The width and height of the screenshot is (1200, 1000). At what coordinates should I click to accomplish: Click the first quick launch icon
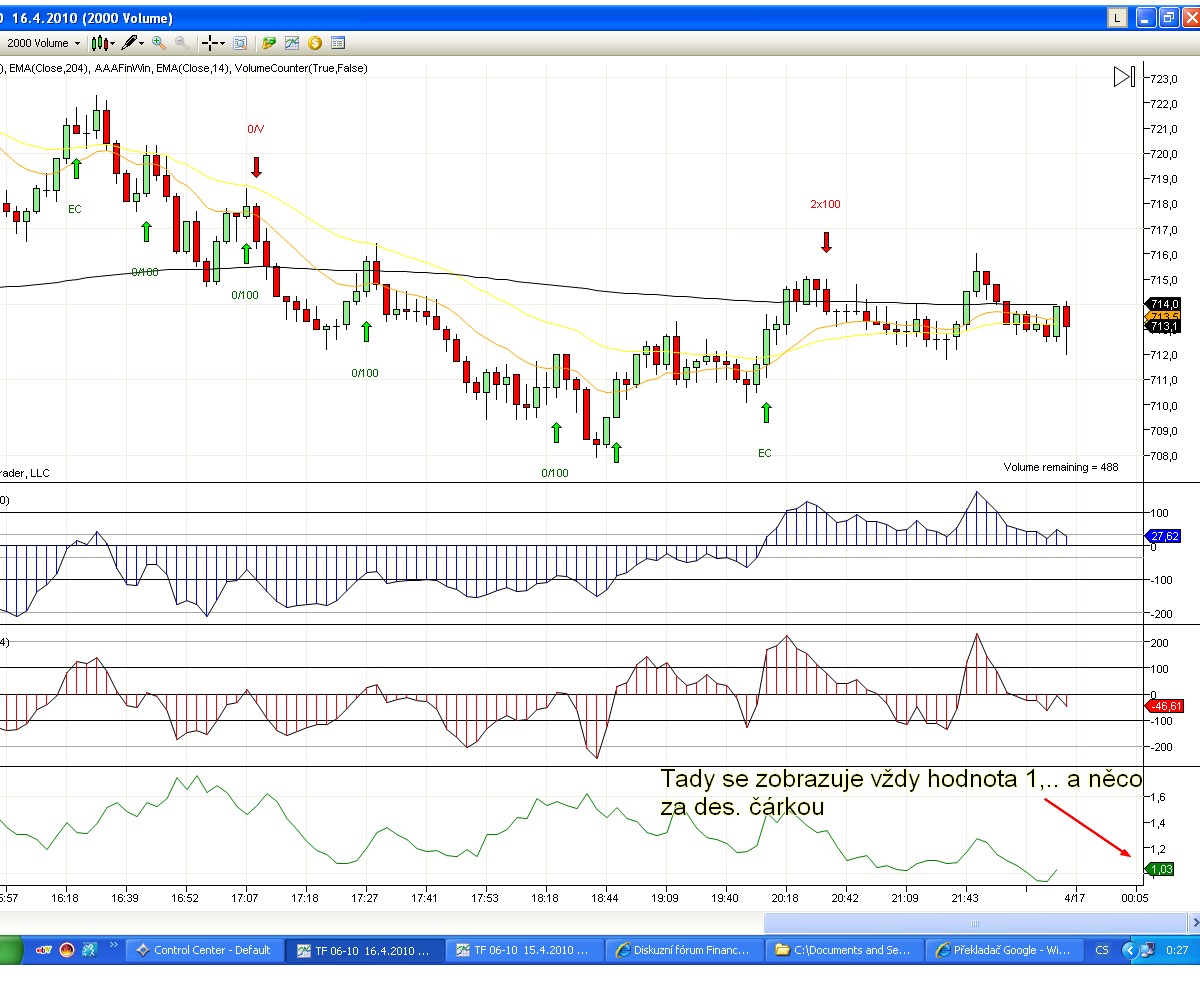tap(44, 950)
